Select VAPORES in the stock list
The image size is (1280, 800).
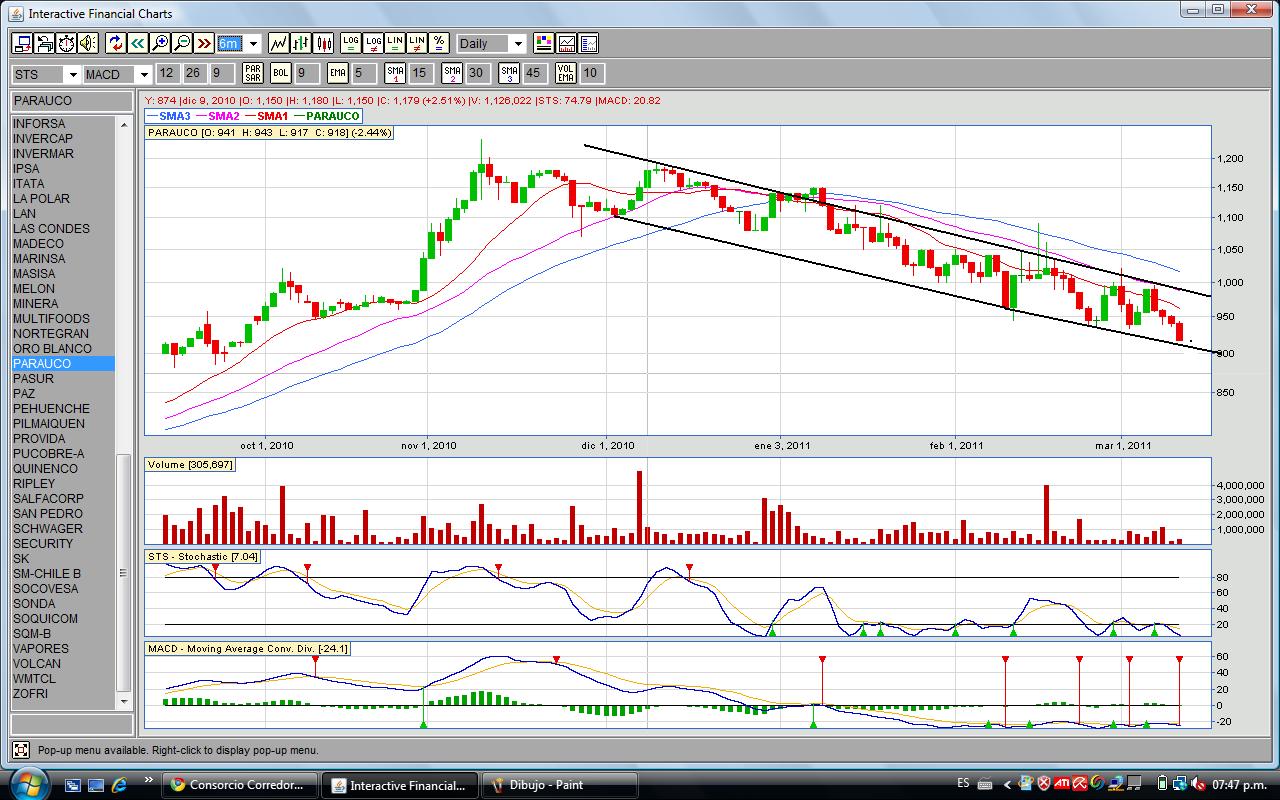tap(63, 649)
